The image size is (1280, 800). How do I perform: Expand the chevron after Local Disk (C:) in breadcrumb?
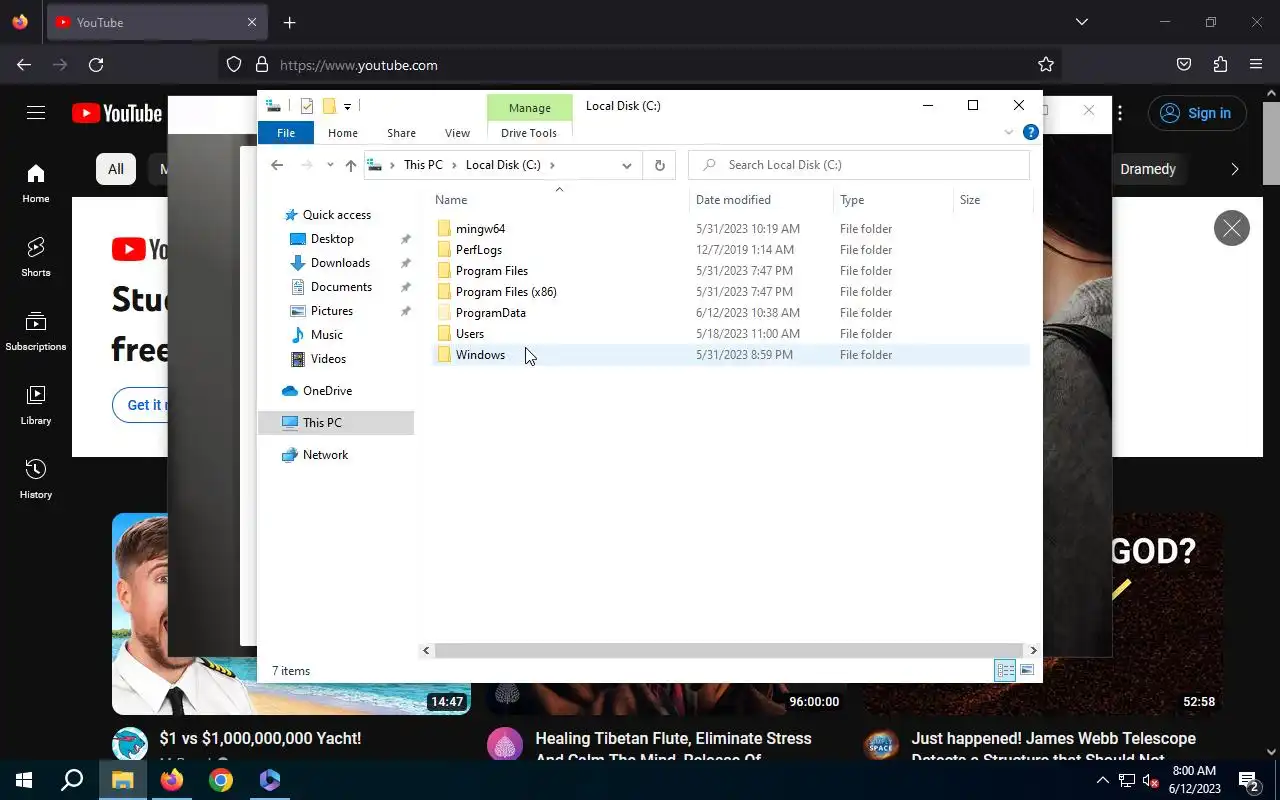click(552, 165)
